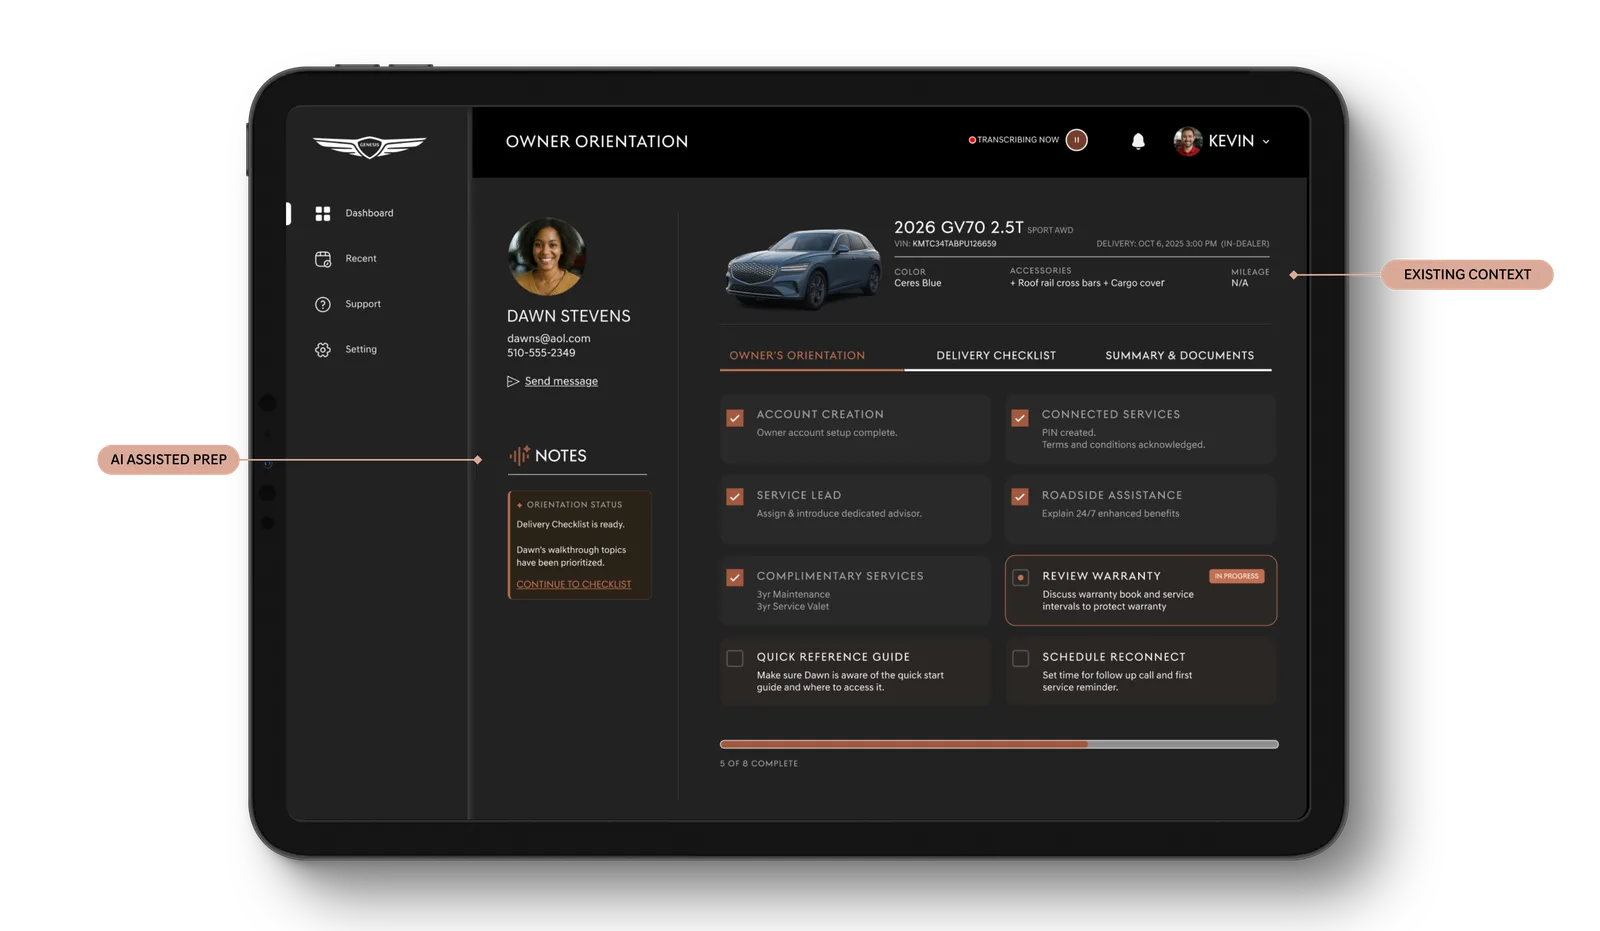Uncheck the Roadside Assistance checkbox
This screenshot has width=1600, height=931.
(x=1020, y=497)
